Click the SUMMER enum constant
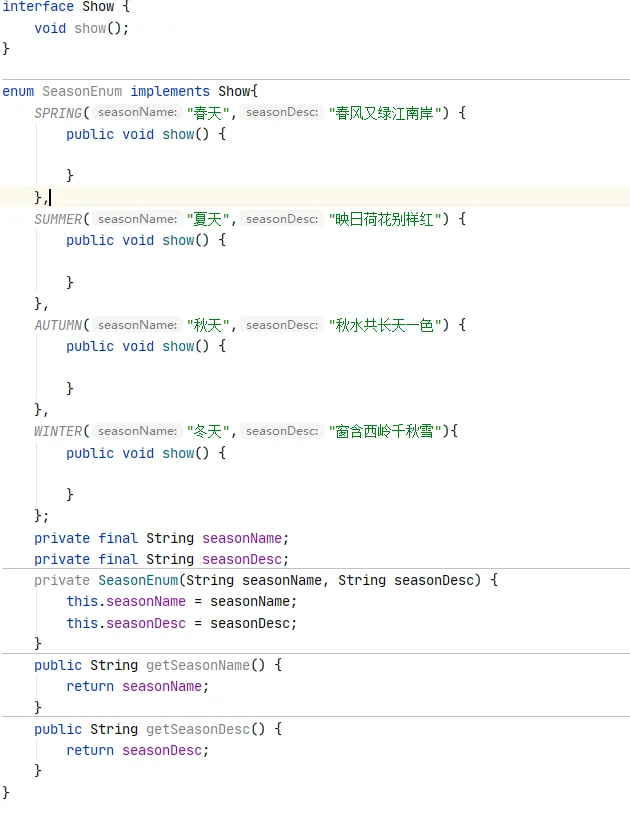Viewport: 630px width, 821px height. coord(58,219)
